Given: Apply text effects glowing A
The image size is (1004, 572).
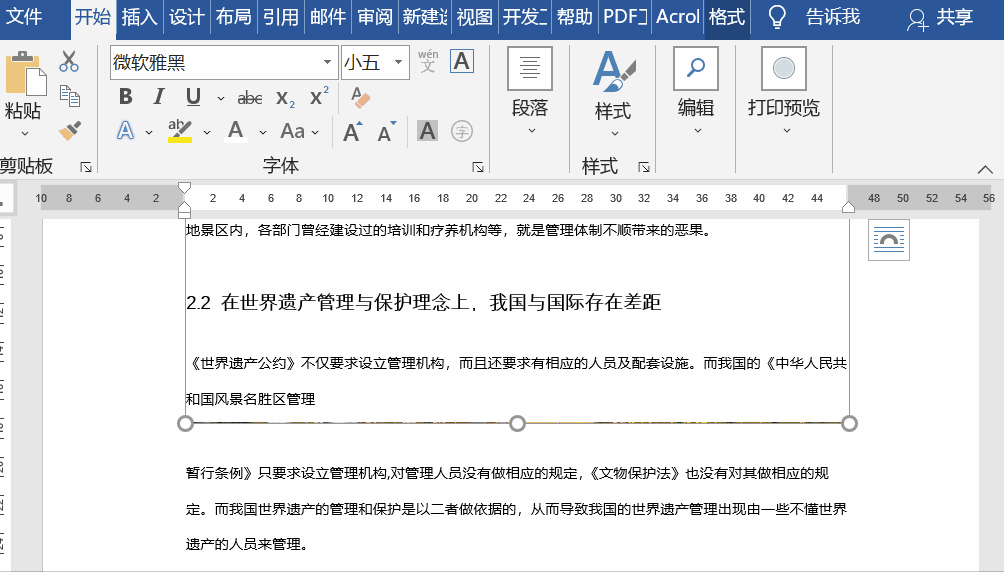Looking at the screenshot, I should point(126,131).
